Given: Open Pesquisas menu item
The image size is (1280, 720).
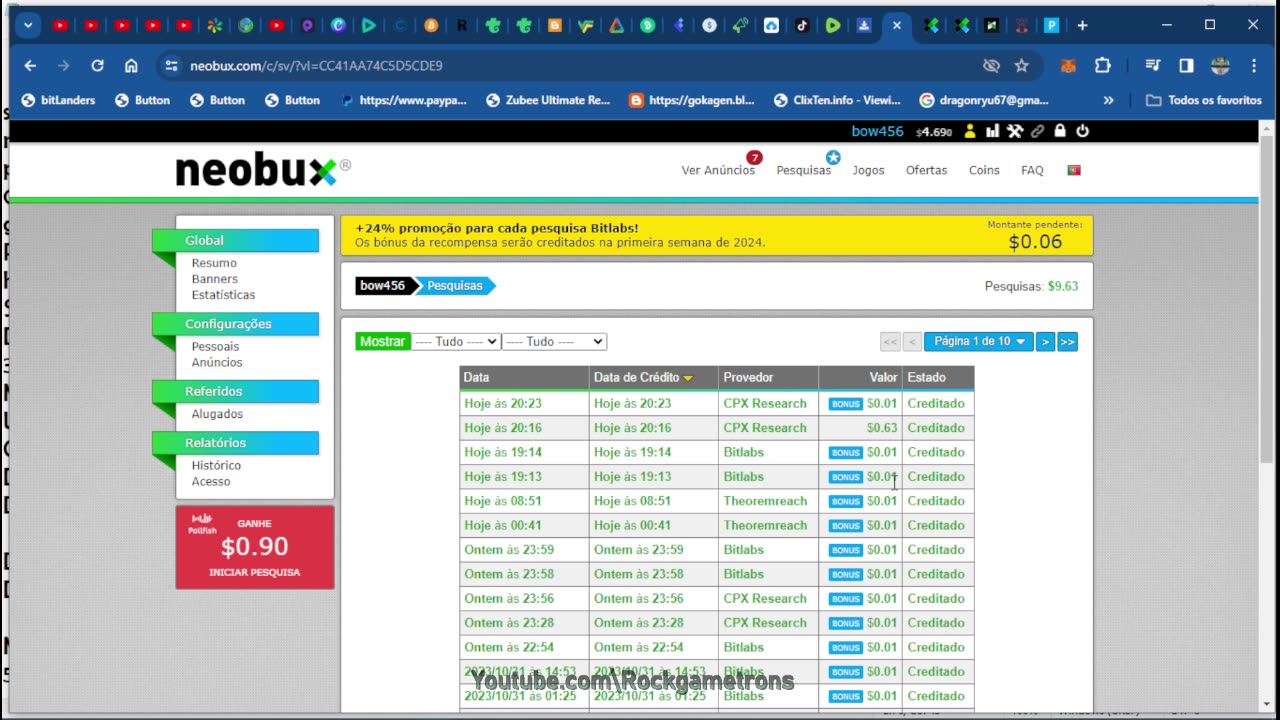Looking at the screenshot, I should click(x=804, y=170).
